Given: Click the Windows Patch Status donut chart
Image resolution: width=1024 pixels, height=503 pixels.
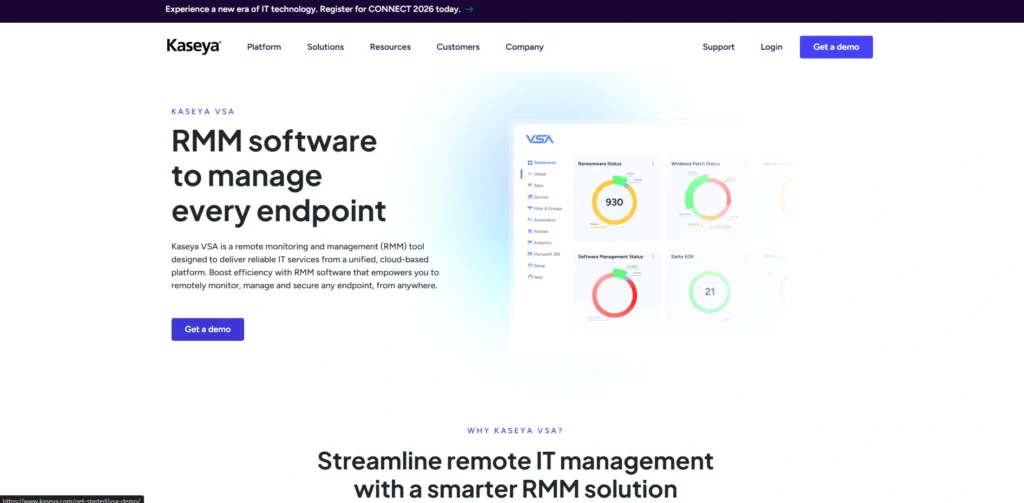Looking at the screenshot, I should coord(709,199).
